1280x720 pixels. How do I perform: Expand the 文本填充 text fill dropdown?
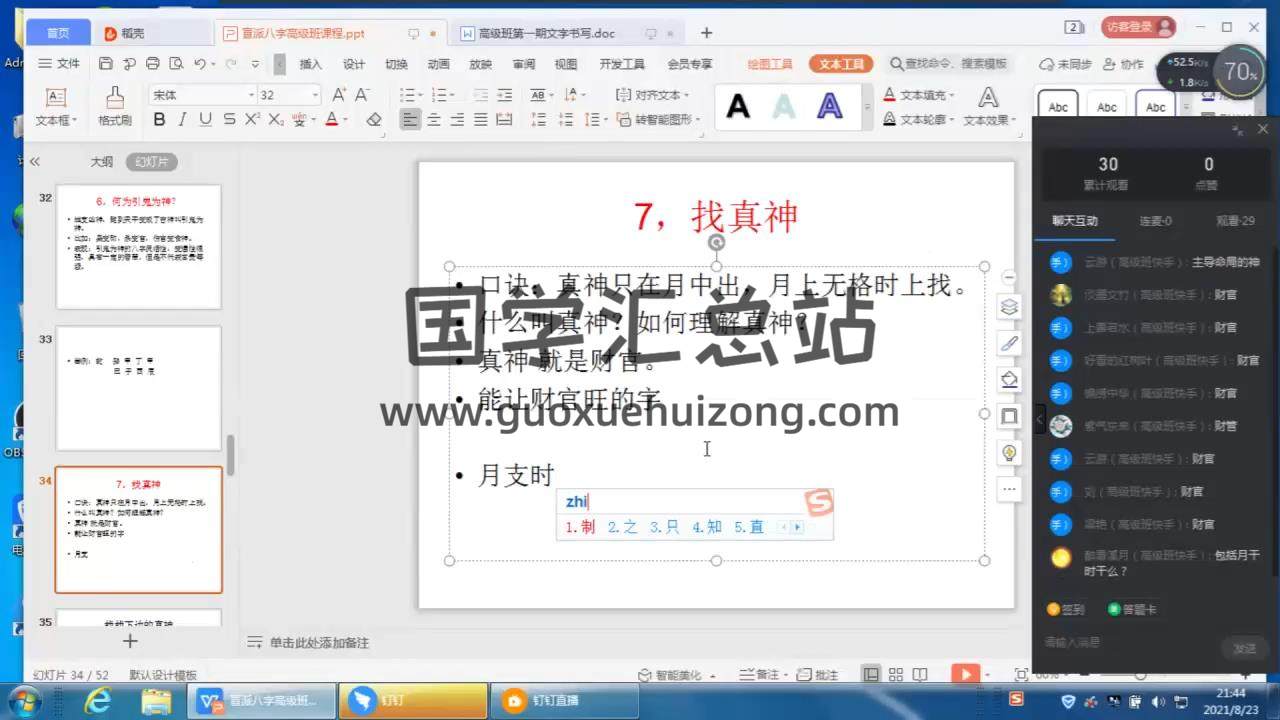[951, 95]
